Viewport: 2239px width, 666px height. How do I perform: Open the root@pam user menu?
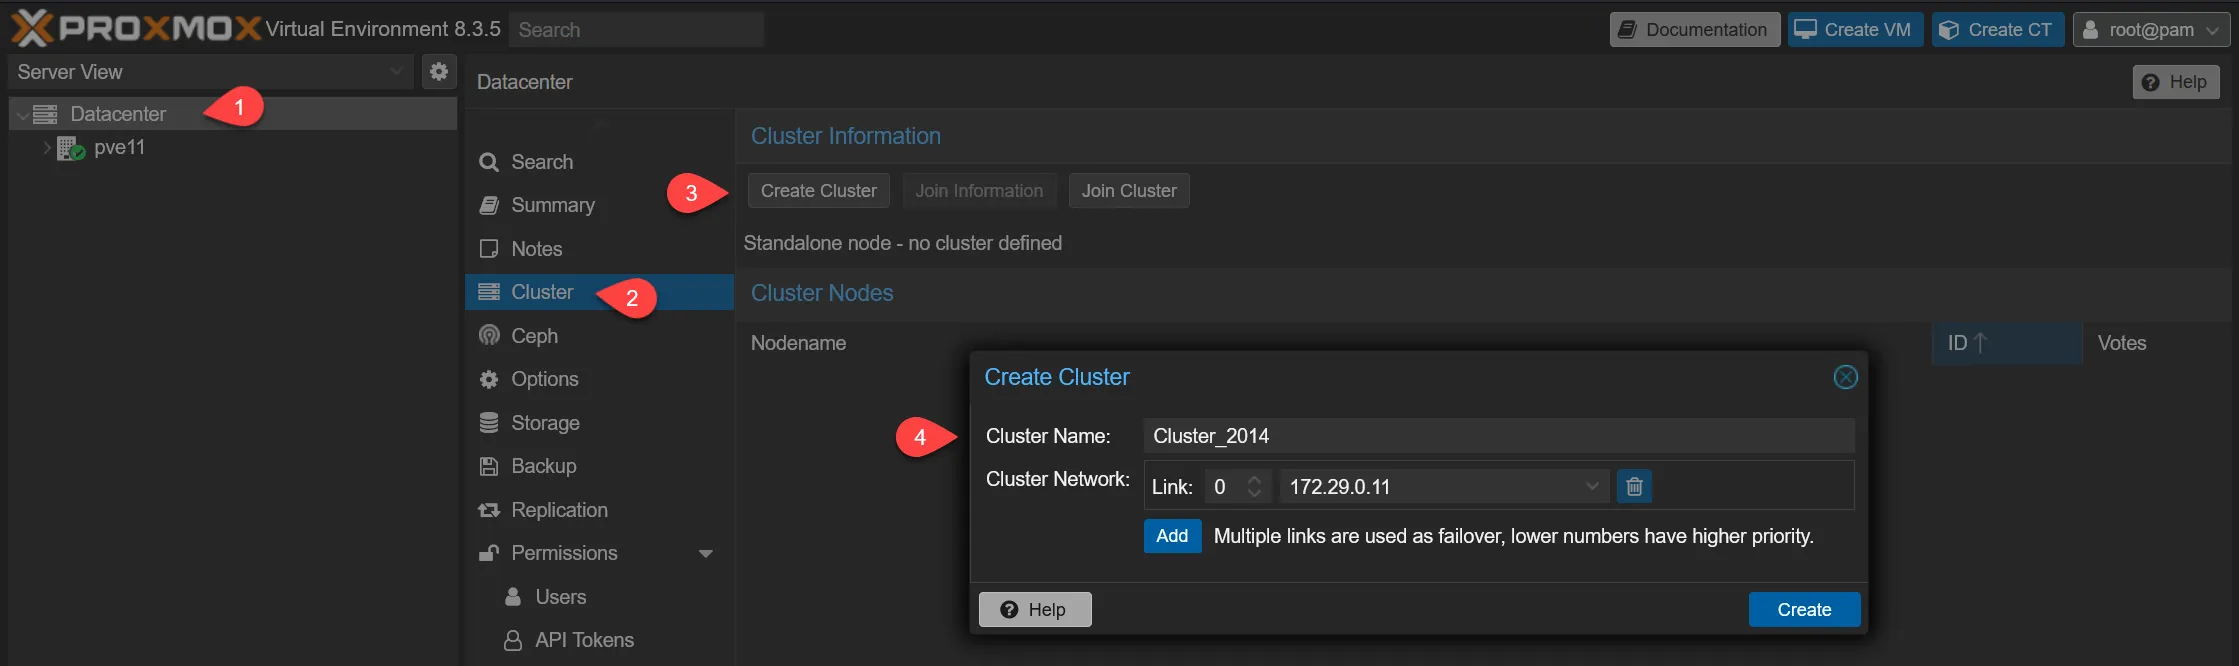(2150, 30)
